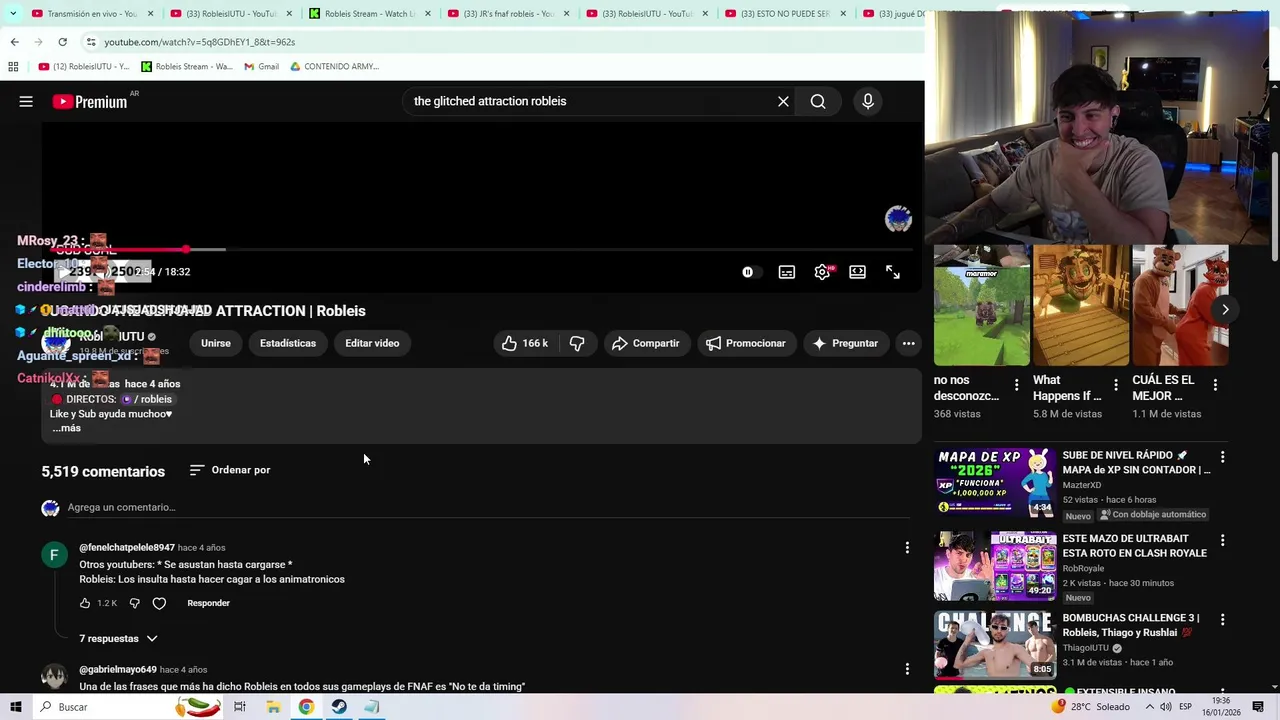Screen dimensions: 1280x720
Task: Enter fullscreen mode on the video
Action: coord(893,272)
